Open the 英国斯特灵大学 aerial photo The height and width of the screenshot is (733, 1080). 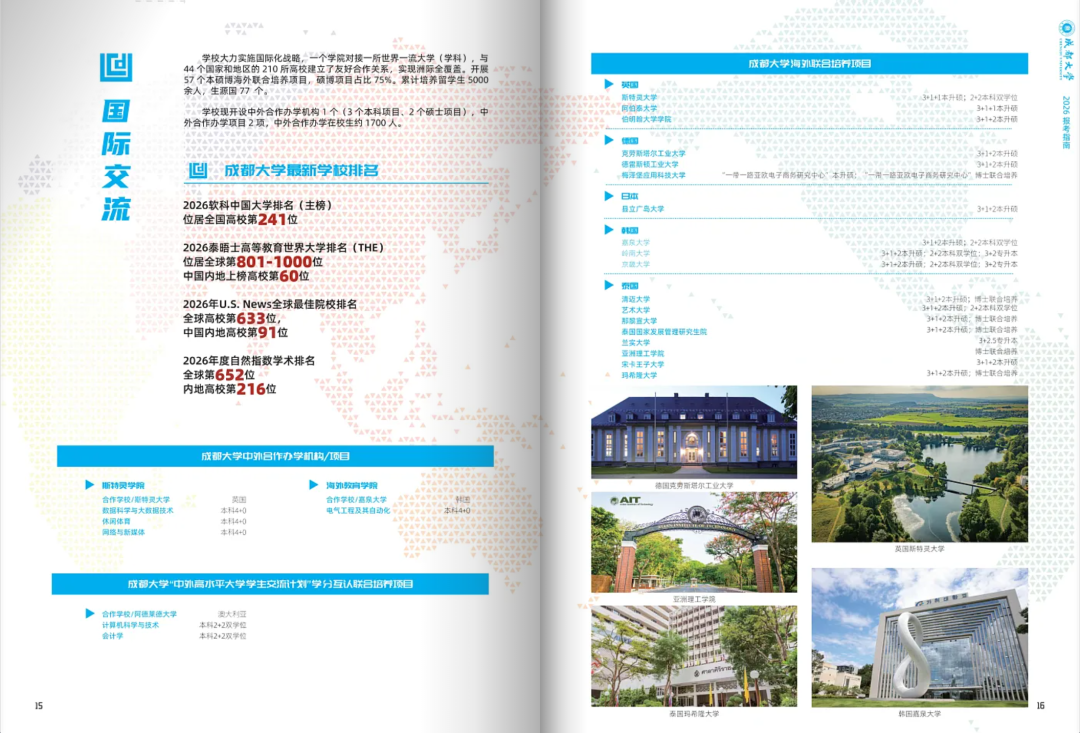tap(920, 464)
